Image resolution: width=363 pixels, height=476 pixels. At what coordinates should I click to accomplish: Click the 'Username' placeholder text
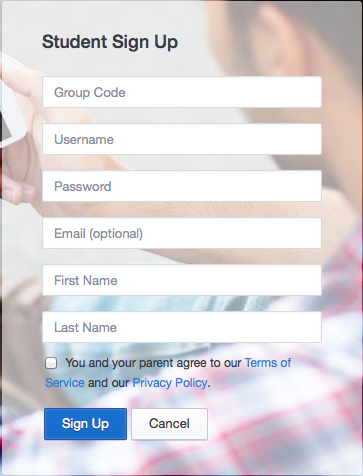[84, 139]
